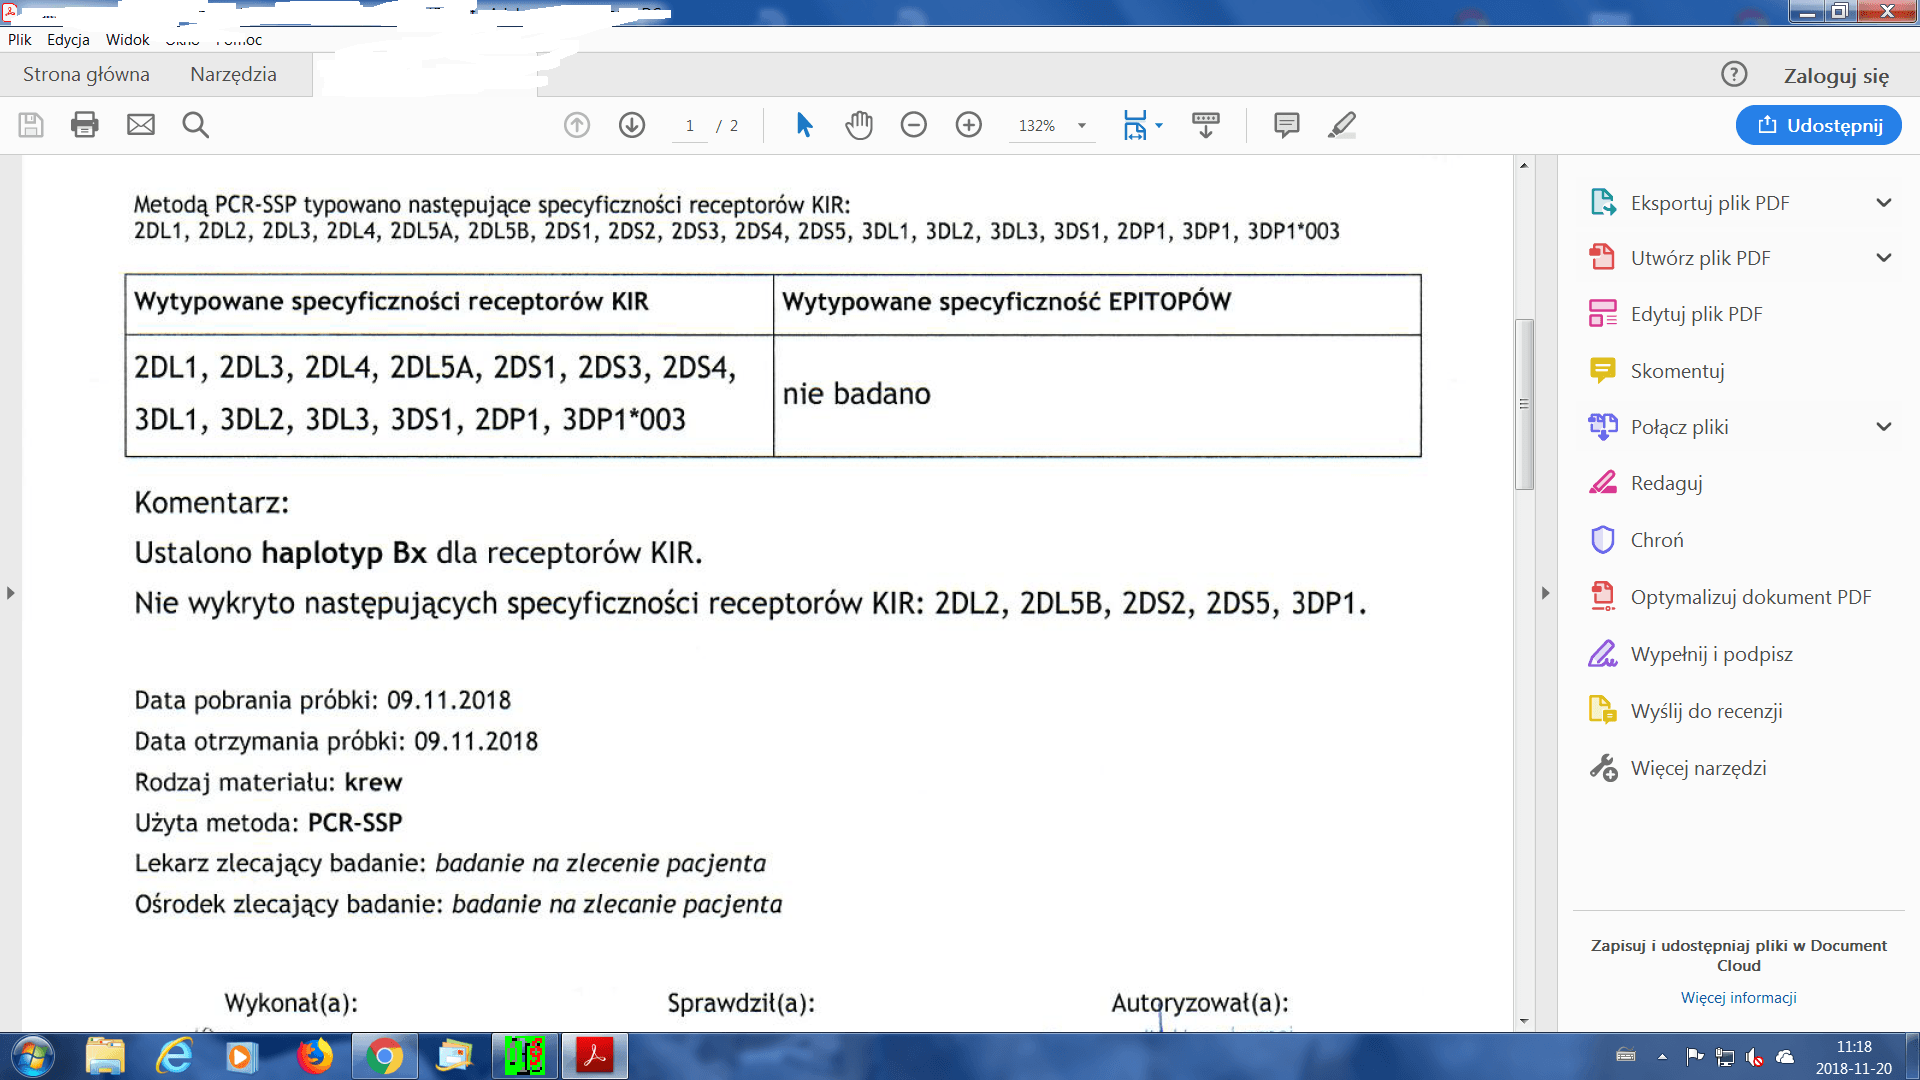The image size is (1920, 1080).
Task: Open the help question mark
Action: pos(1734,74)
